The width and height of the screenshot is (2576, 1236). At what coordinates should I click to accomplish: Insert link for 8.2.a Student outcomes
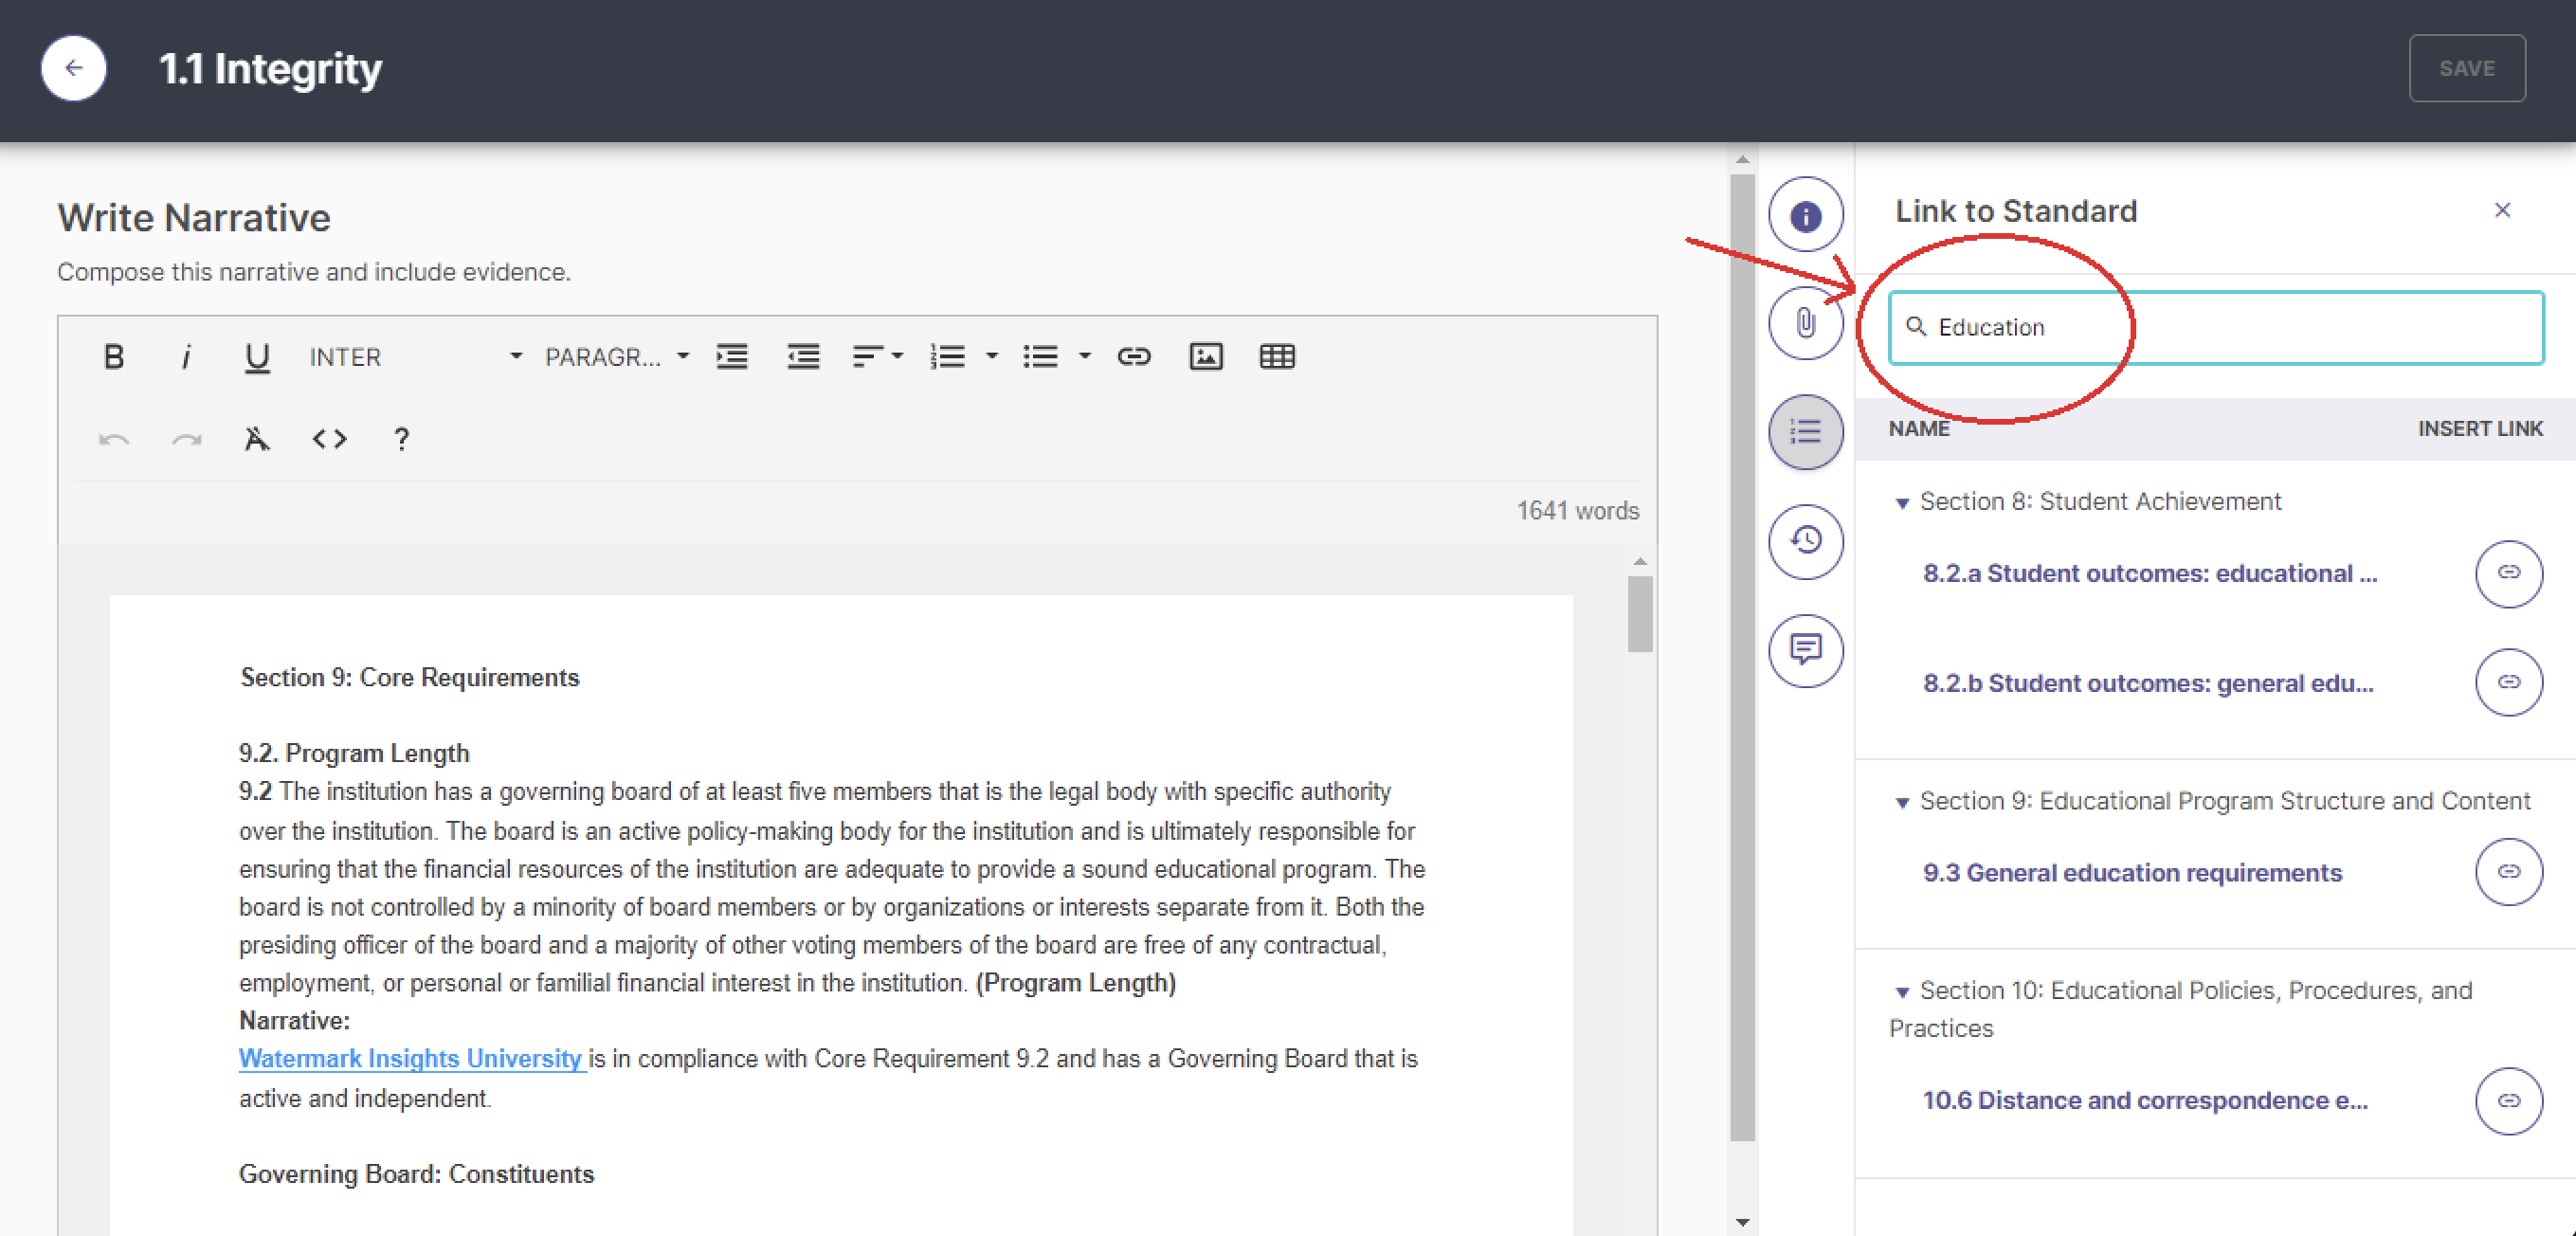pos(2508,573)
